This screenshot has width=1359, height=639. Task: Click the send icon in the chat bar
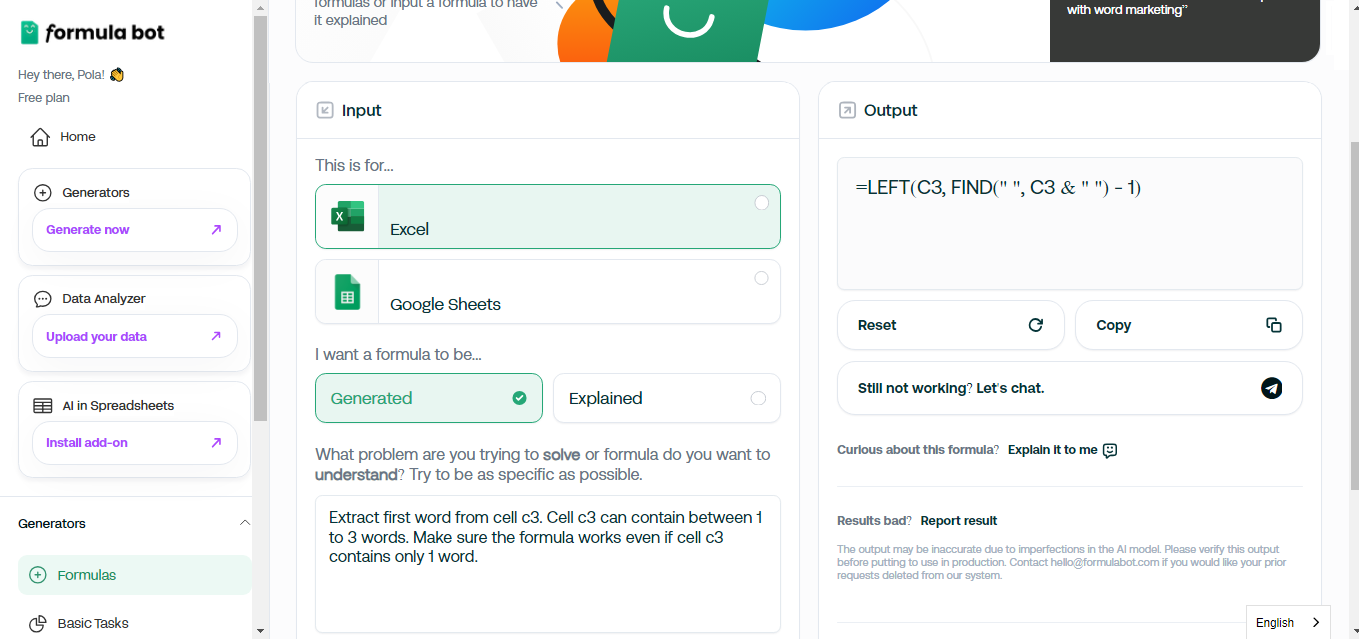tap(1271, 388)
